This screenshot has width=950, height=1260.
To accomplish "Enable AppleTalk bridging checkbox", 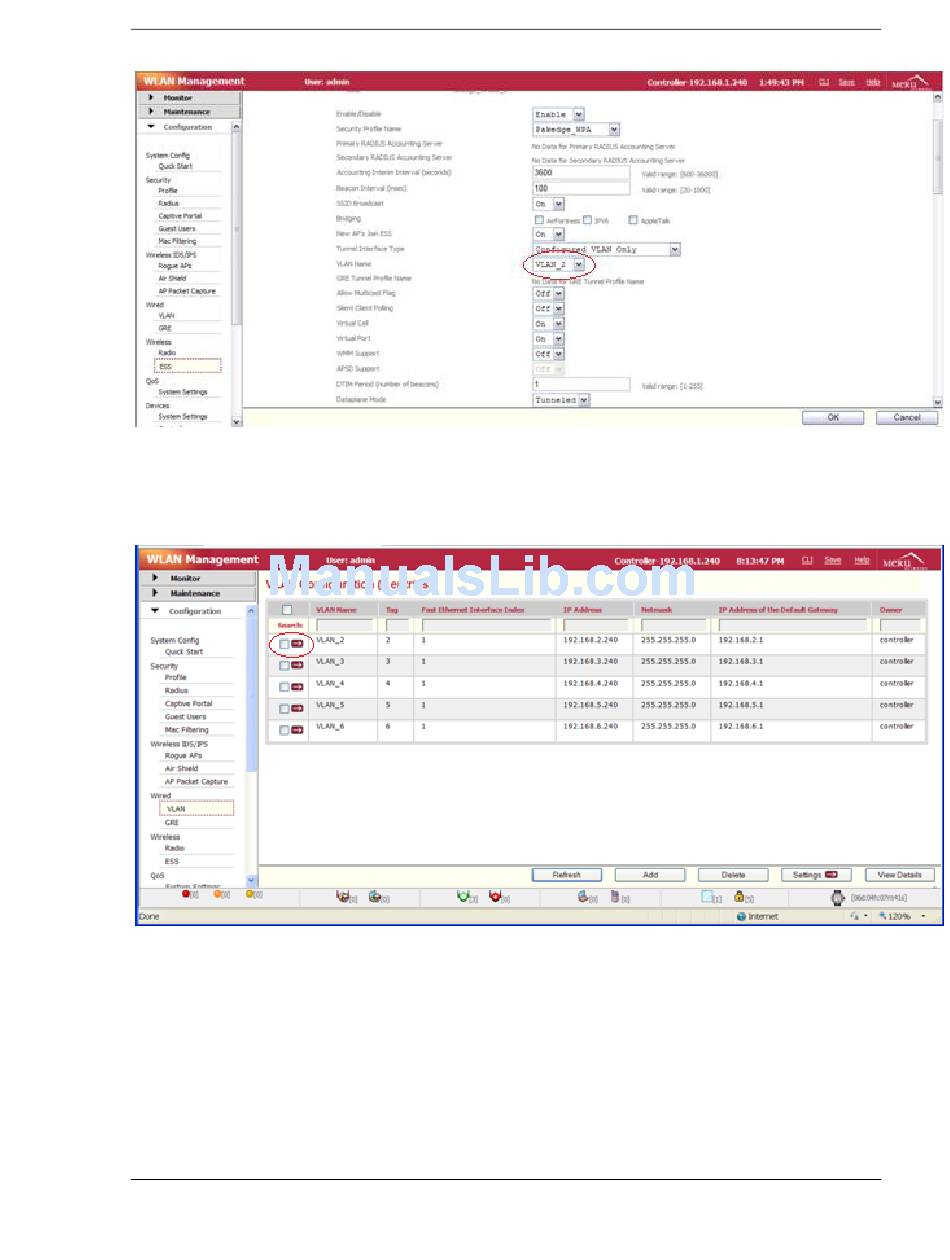I will click(x=634, y=219).
